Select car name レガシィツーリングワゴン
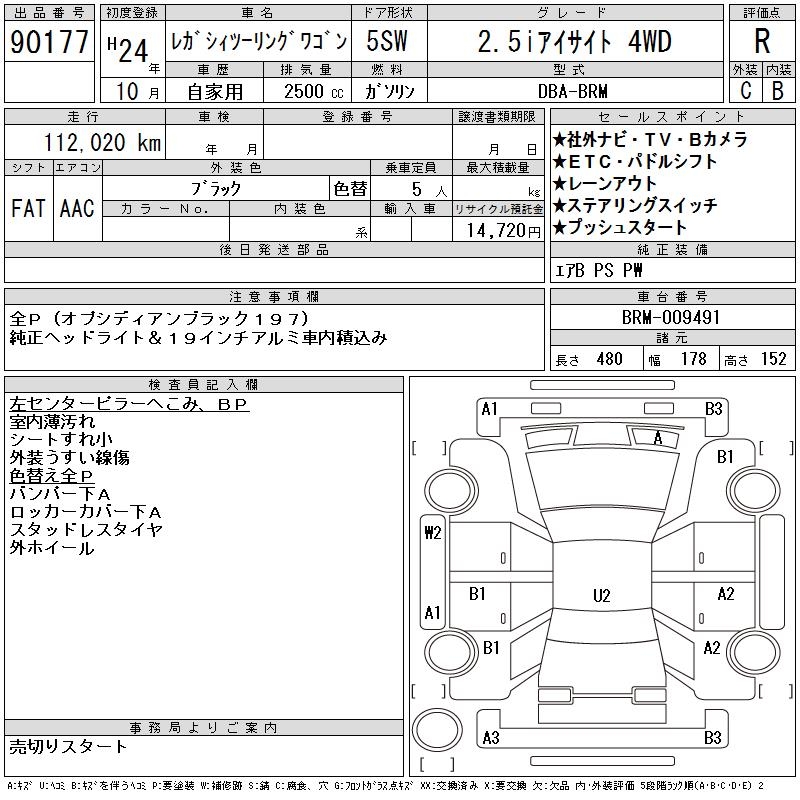The height and width of the screenshot is (800, 800). [x=259, y=41]
